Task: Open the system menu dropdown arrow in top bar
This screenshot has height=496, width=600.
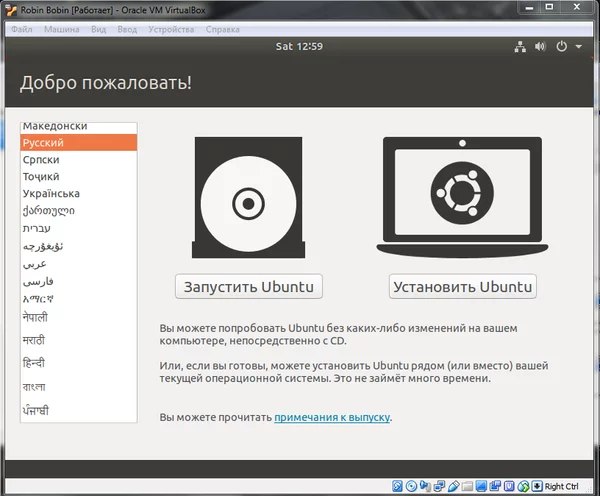Action: 576,46
